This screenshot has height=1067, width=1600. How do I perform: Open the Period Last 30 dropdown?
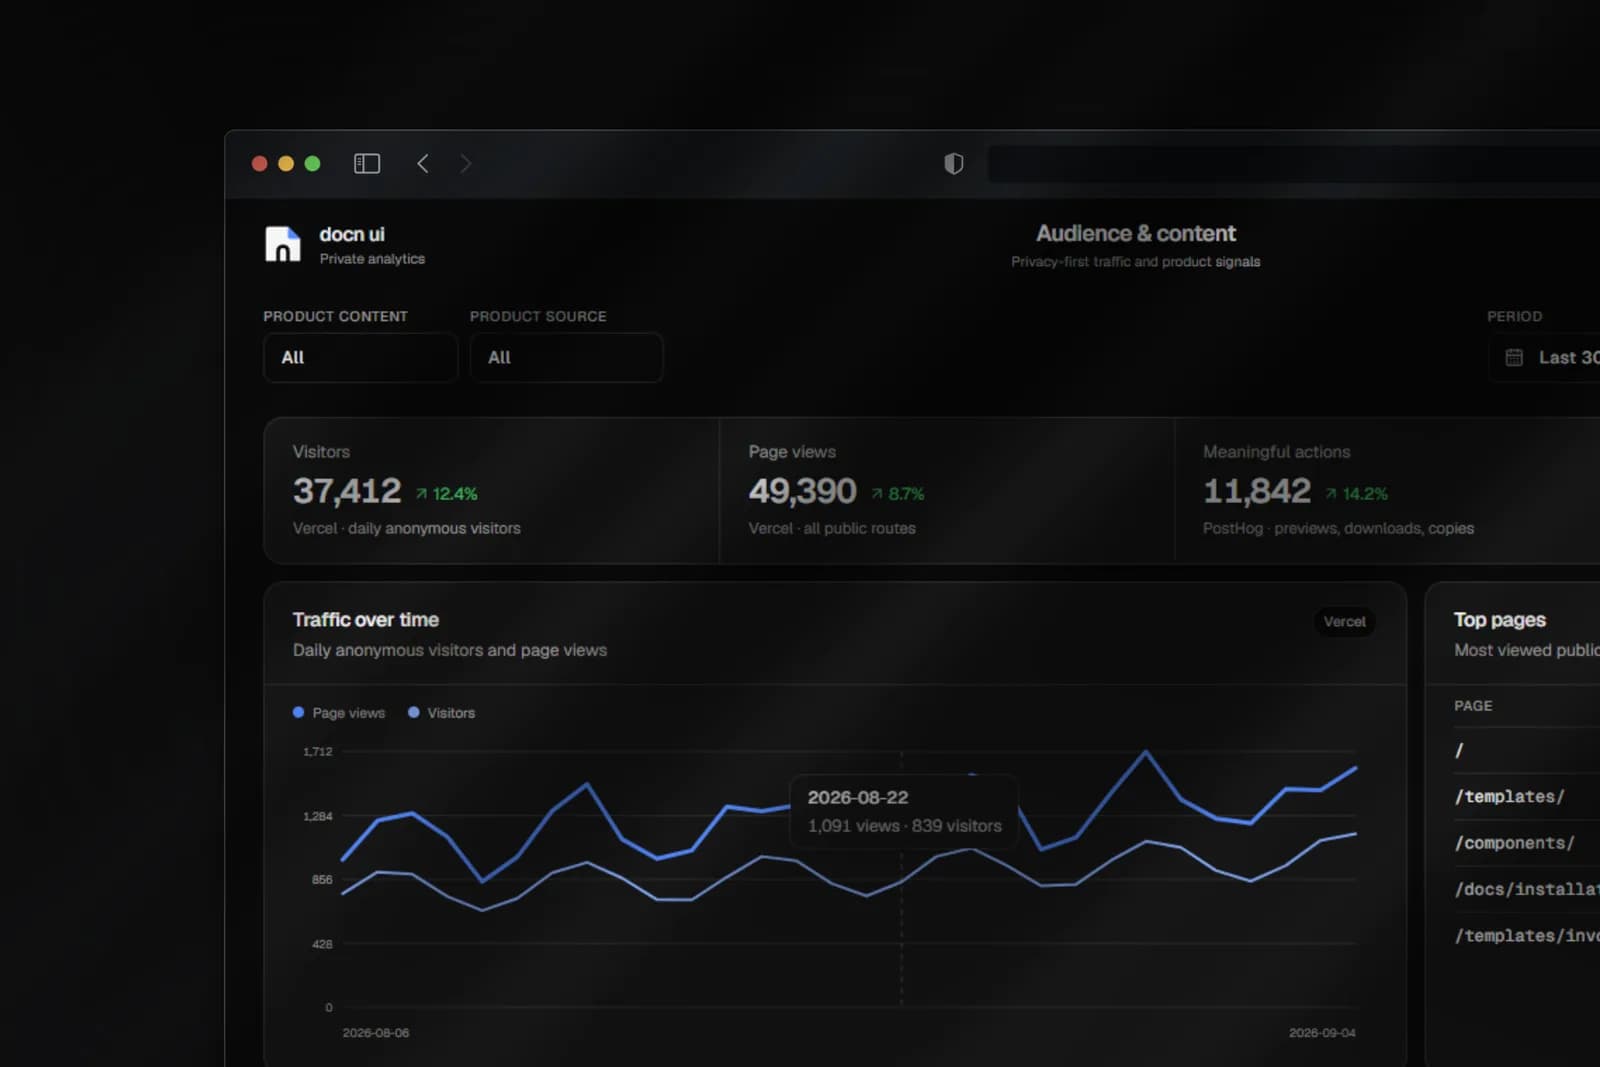coord(1544,357)
